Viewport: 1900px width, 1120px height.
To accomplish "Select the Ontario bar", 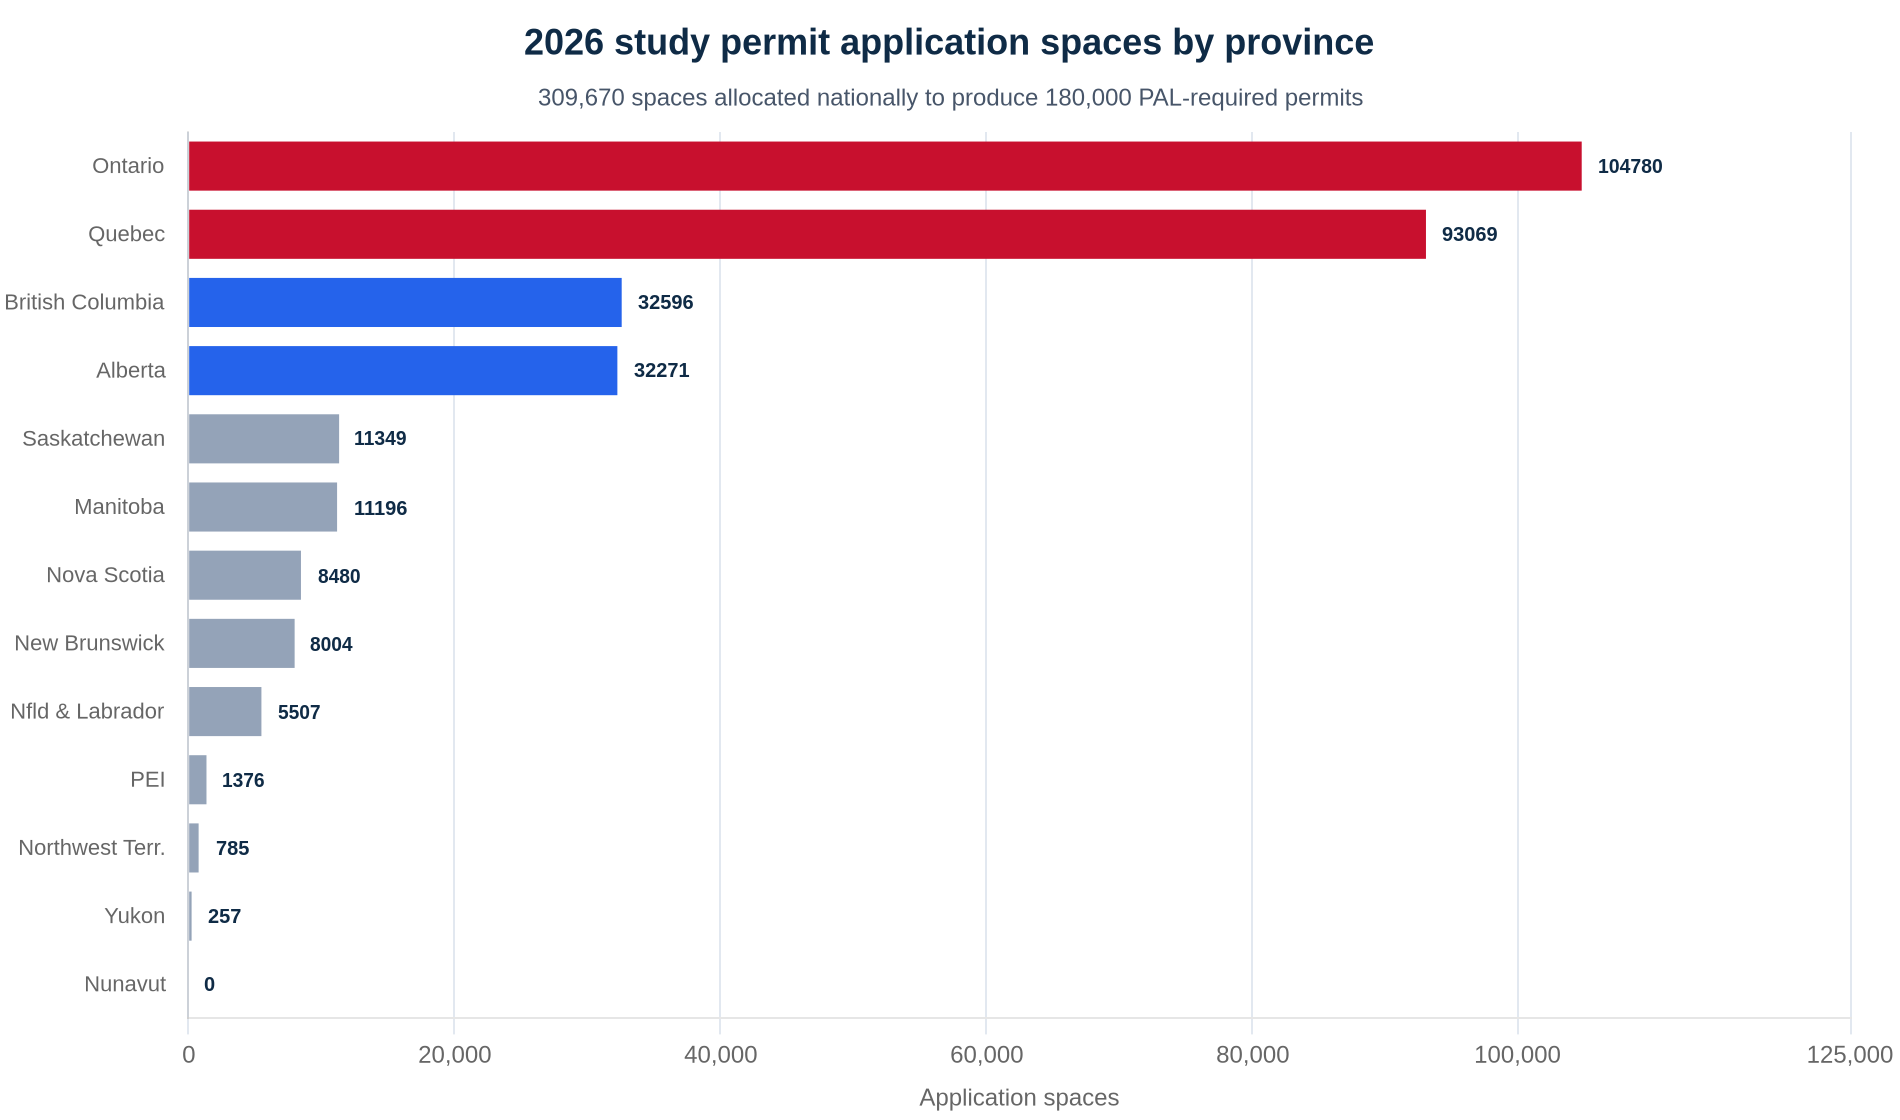I will (x=885, y=166).
